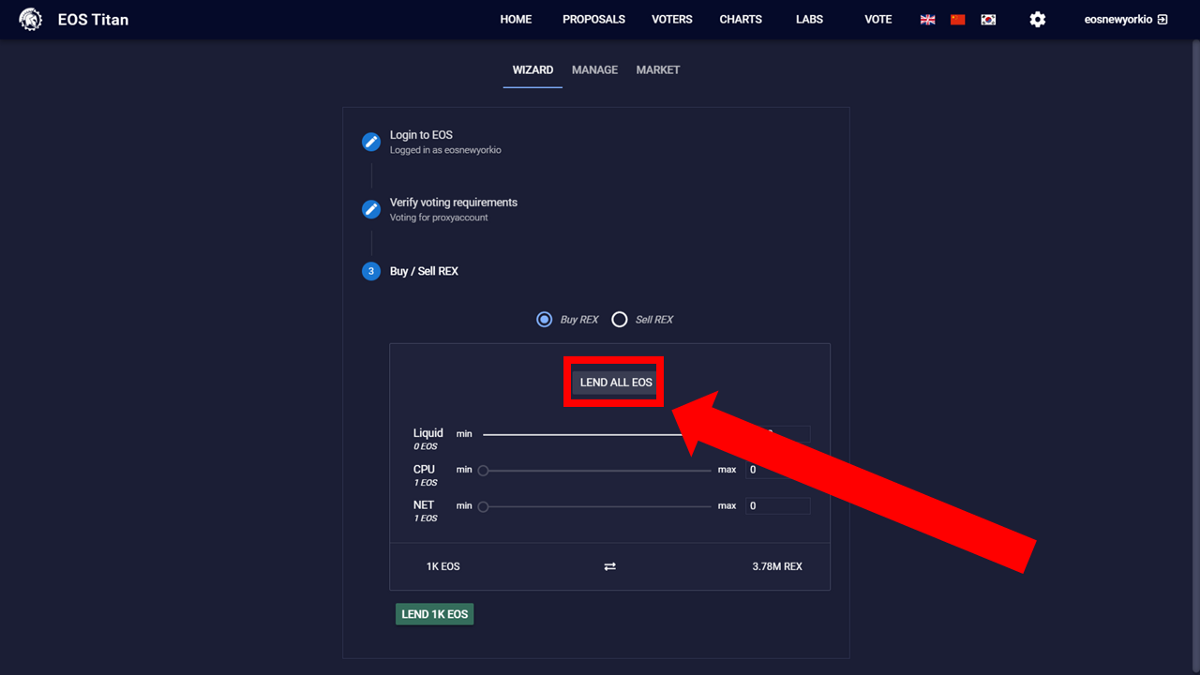Open the MANAGE tab
Screen dimensions: 1200x675
[x=595, y=70]
